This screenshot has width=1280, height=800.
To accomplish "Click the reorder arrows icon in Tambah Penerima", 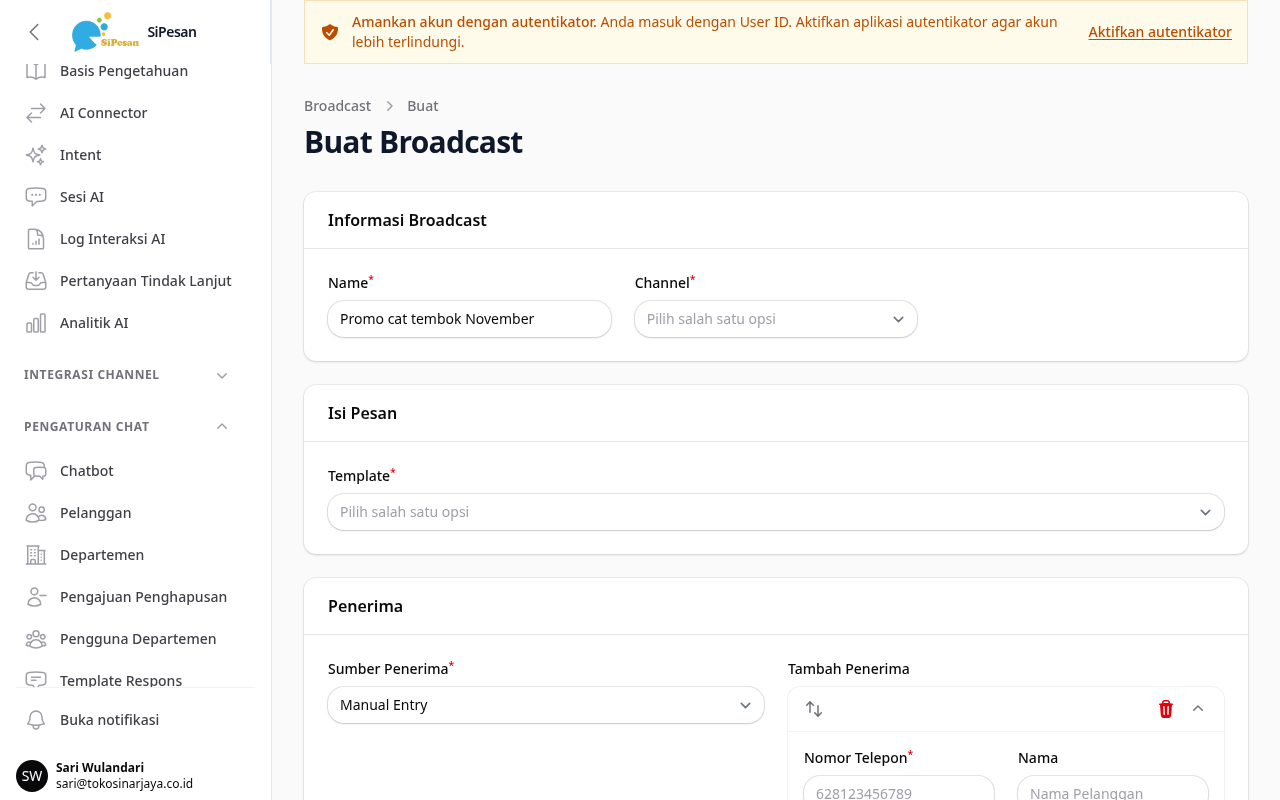I will [x=814, y=709].
